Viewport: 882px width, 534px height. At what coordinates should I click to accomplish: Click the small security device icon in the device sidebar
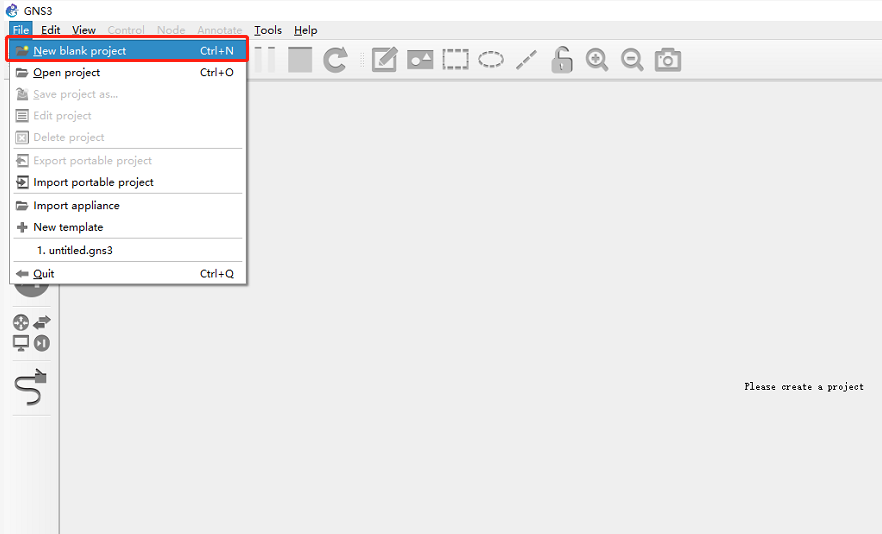tap(42, 343)
